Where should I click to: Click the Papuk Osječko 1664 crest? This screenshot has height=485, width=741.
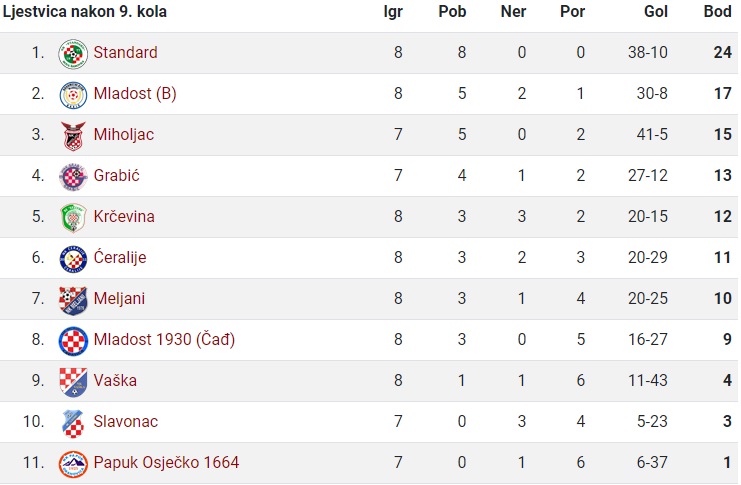click(73, 464)
